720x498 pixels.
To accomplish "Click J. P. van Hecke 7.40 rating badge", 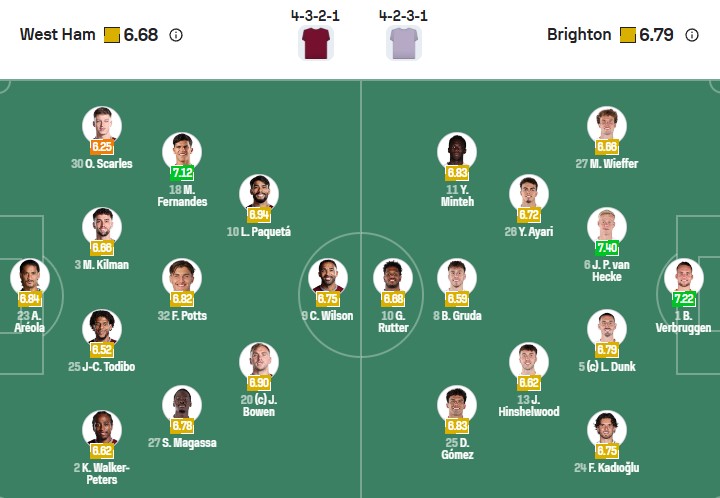I will tap(607, 247).
